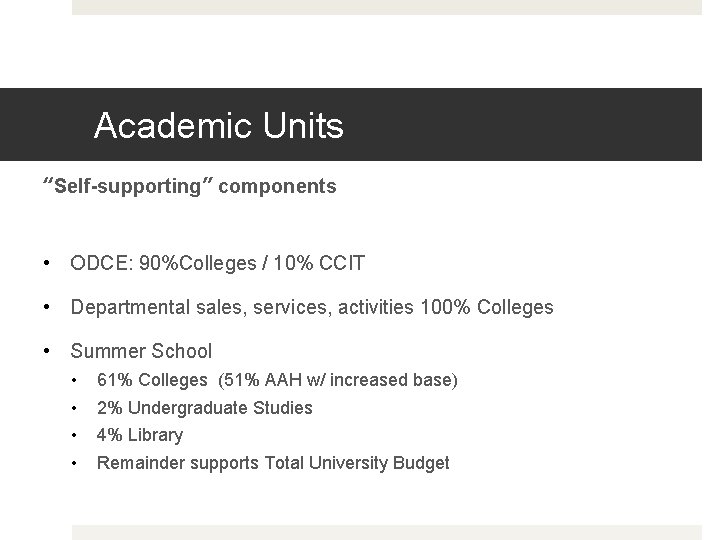This screenshot has width=720, height=540.
Task: Click Remainder supports Total University Budget
Action: click(273, 463)
